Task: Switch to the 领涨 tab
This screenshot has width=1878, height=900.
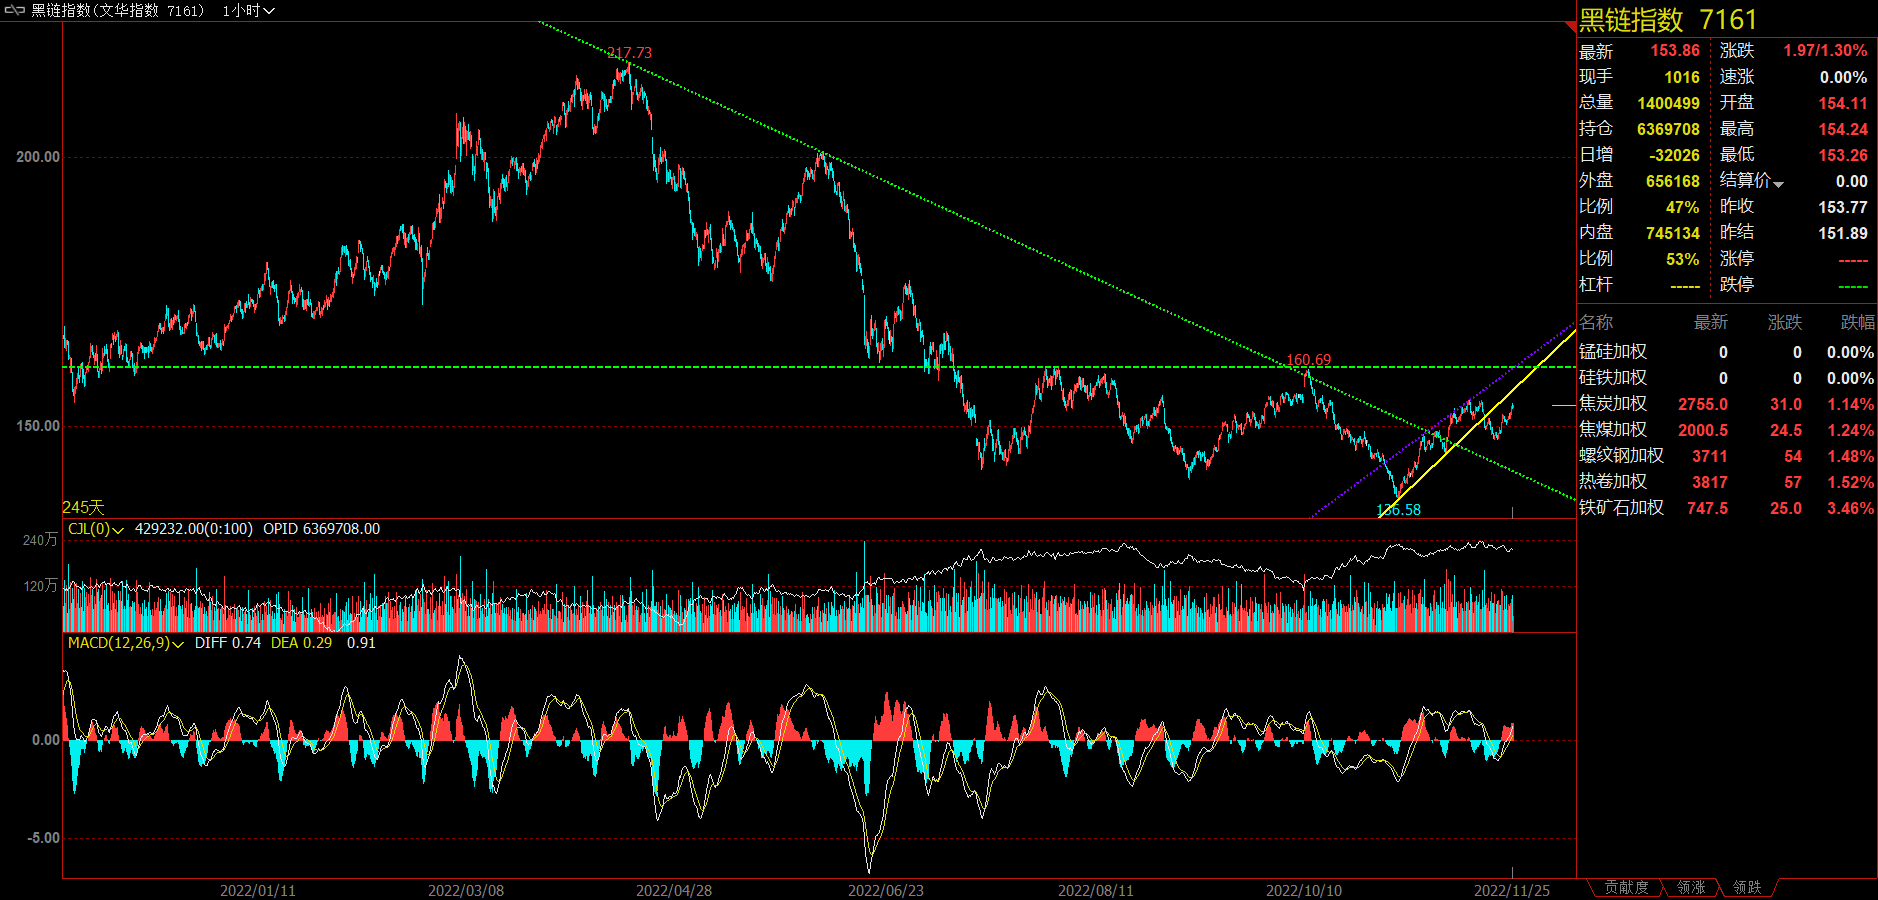Action: (1691, 887)
